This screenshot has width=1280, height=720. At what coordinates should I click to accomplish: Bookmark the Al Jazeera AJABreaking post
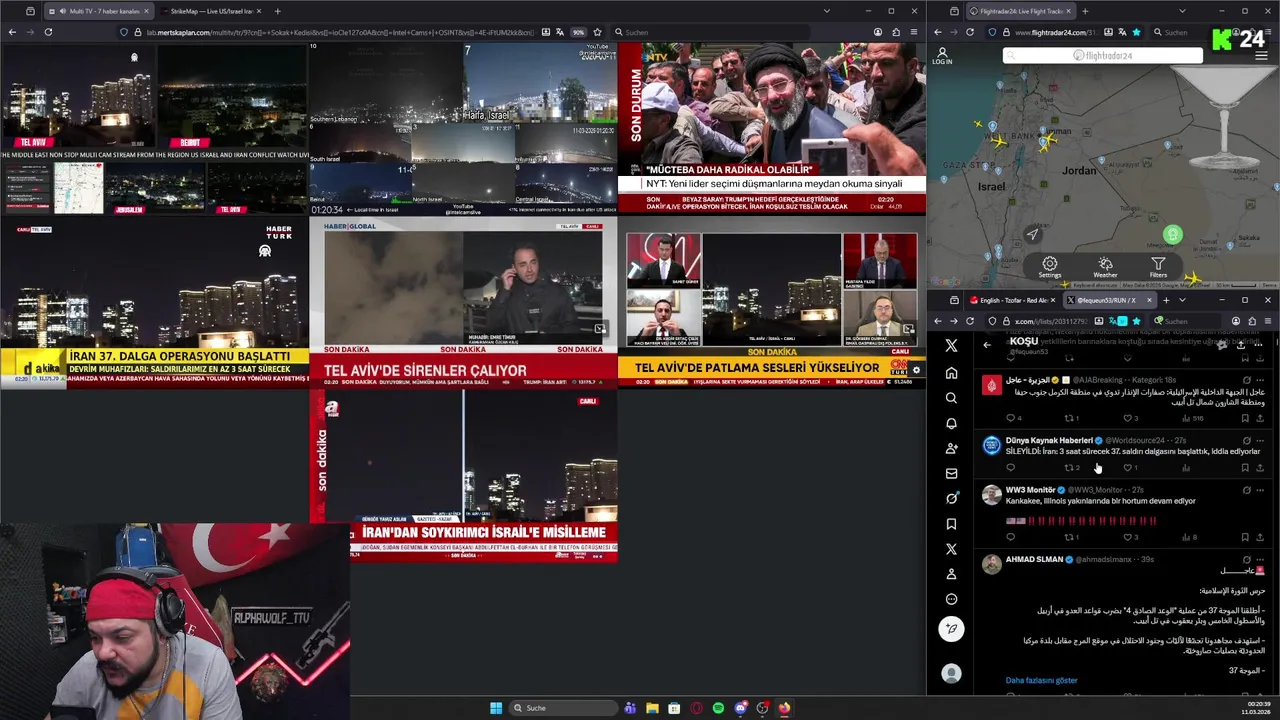click(x=1245, y=418)
